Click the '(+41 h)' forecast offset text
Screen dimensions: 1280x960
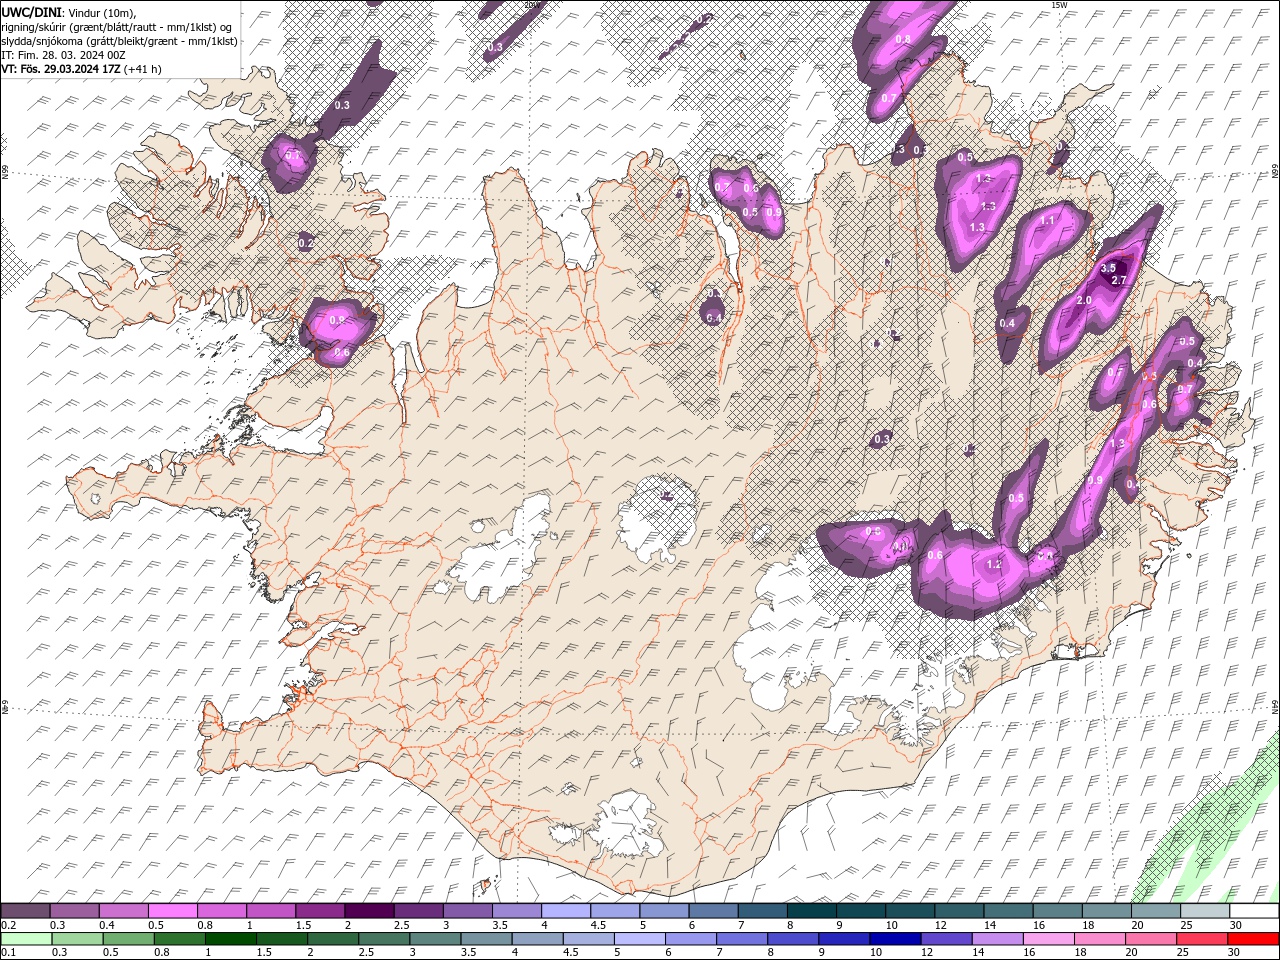(x=144, y=69)
